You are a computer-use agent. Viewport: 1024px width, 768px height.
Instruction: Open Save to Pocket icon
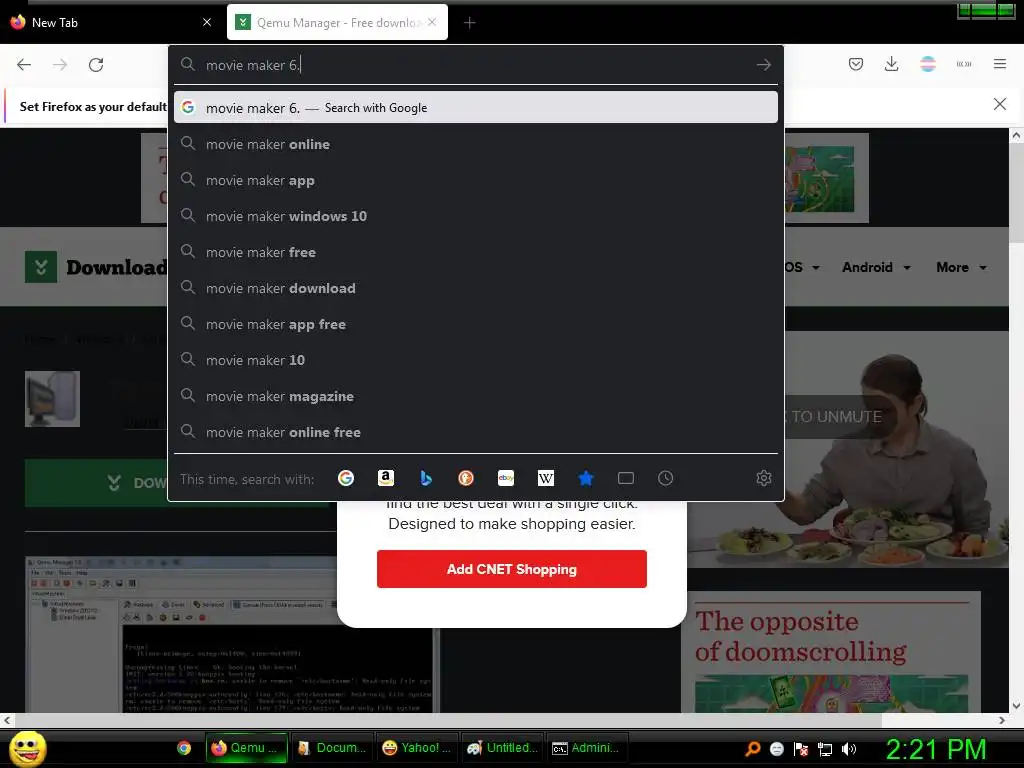coord(856,64)
